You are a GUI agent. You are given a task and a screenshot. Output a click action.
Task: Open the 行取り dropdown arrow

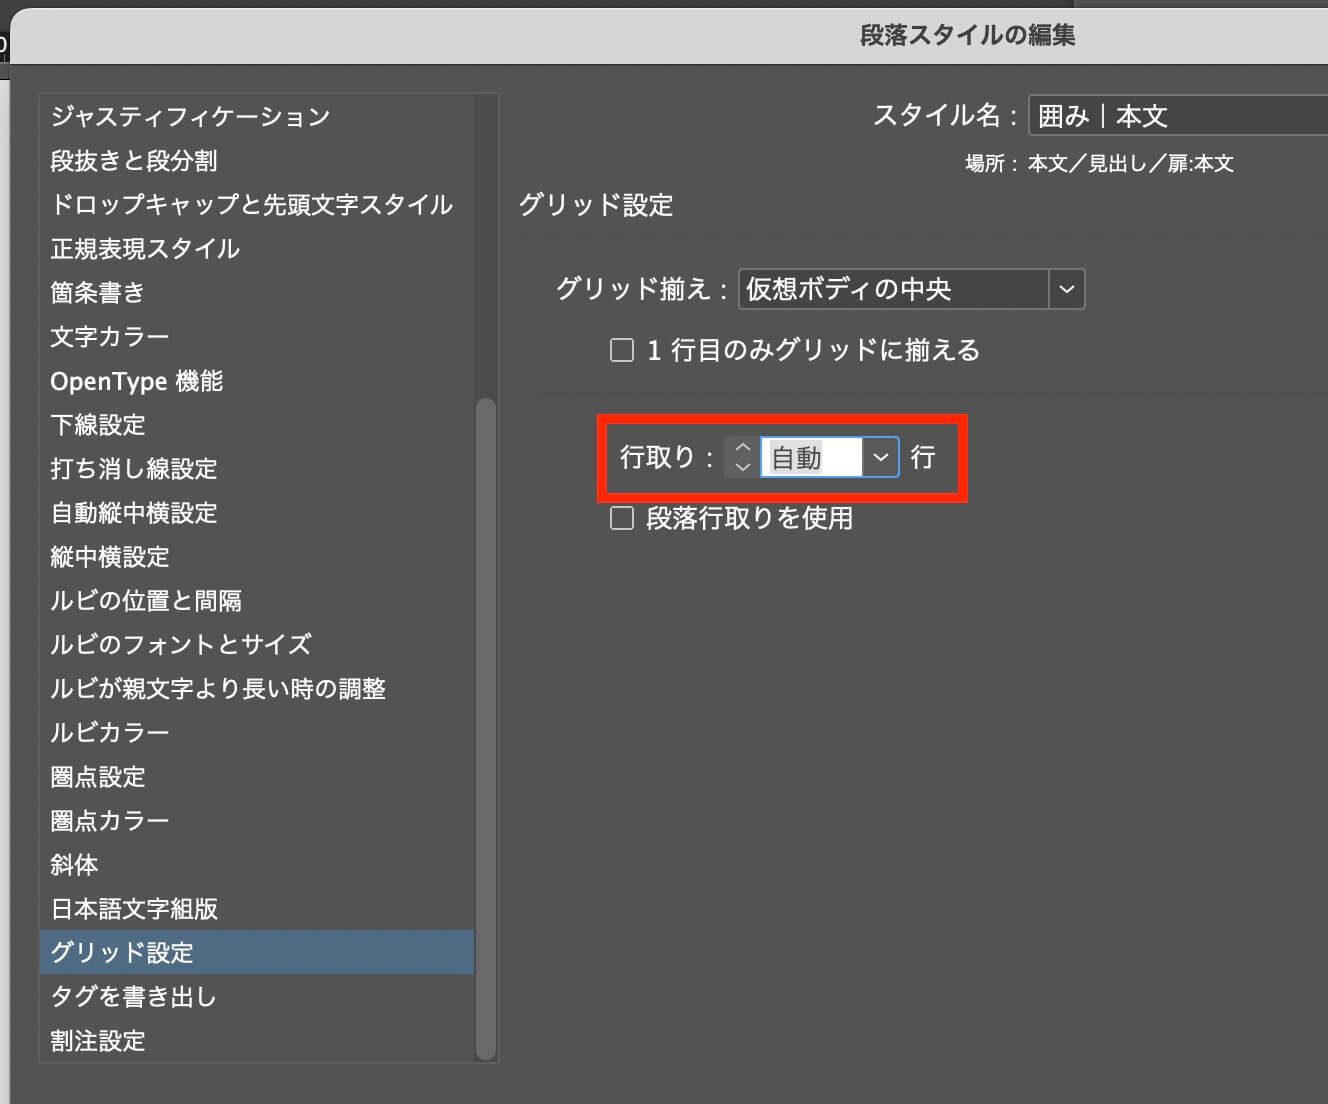[x=880, y=458]
